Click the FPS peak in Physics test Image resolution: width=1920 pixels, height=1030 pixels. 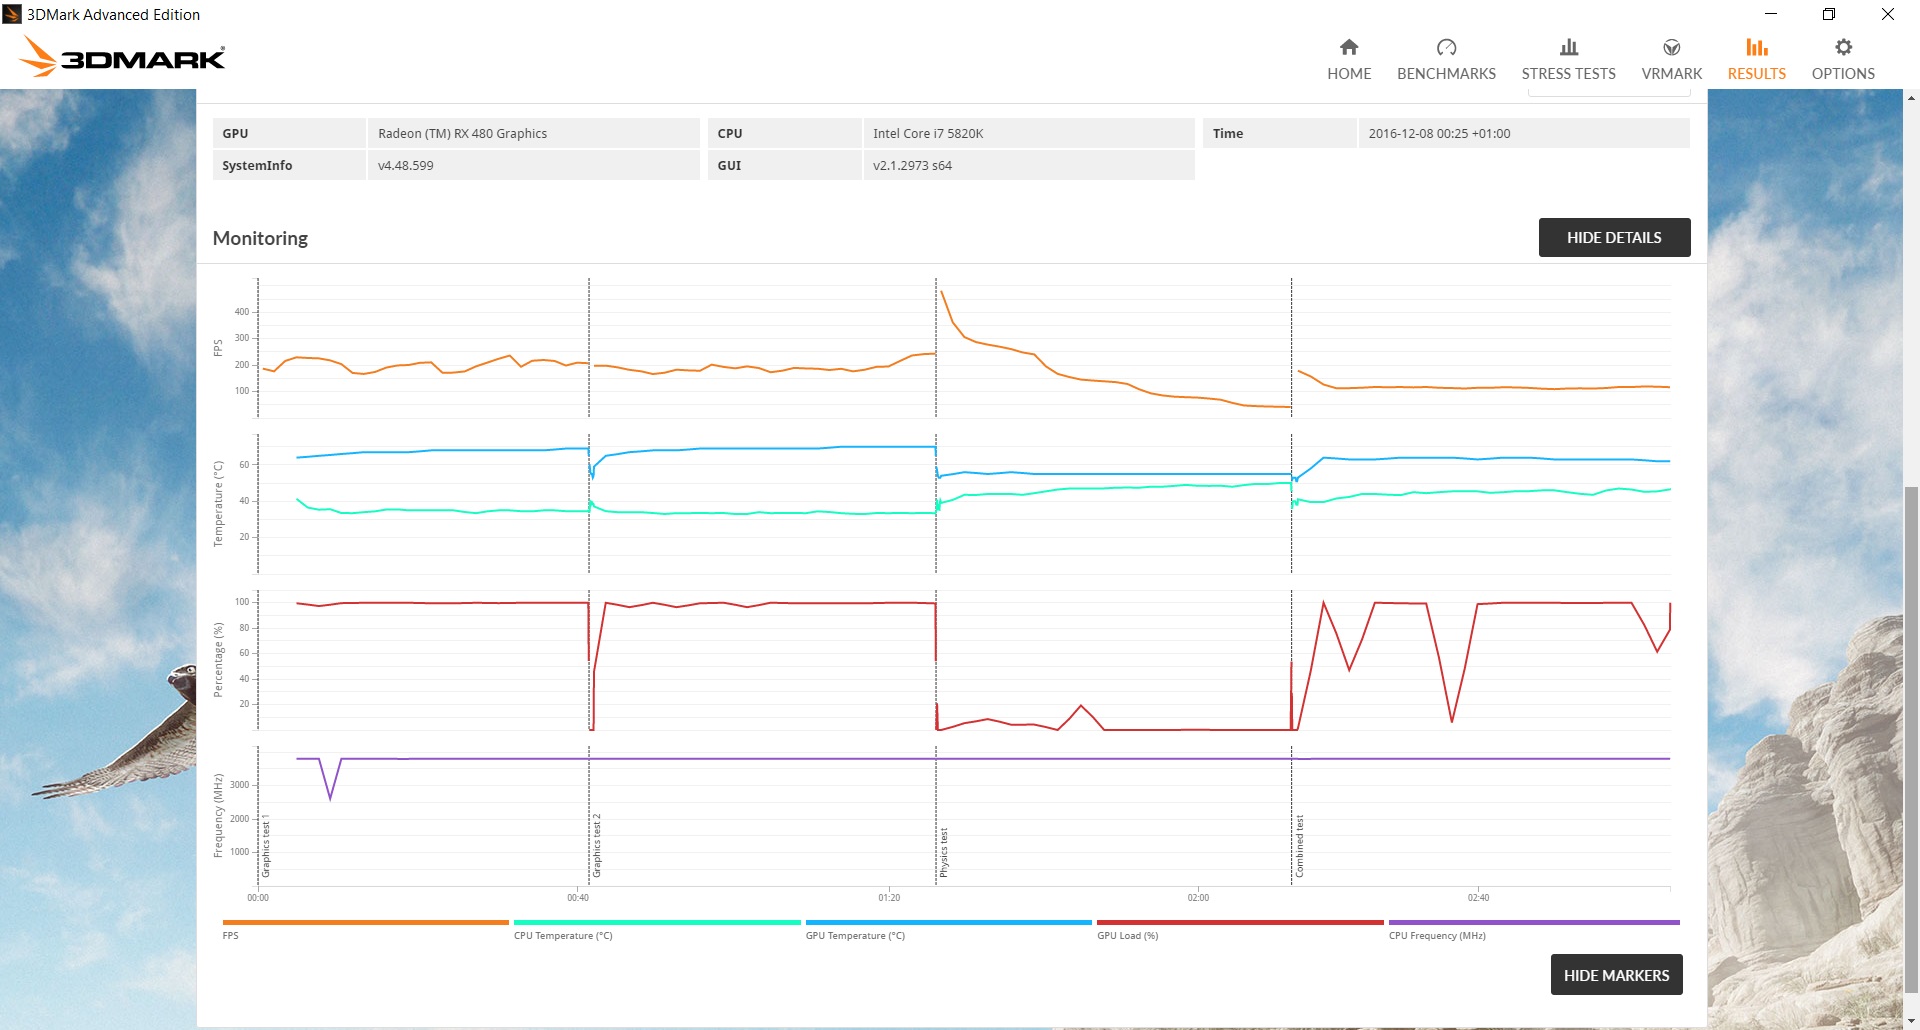point(942,292)
